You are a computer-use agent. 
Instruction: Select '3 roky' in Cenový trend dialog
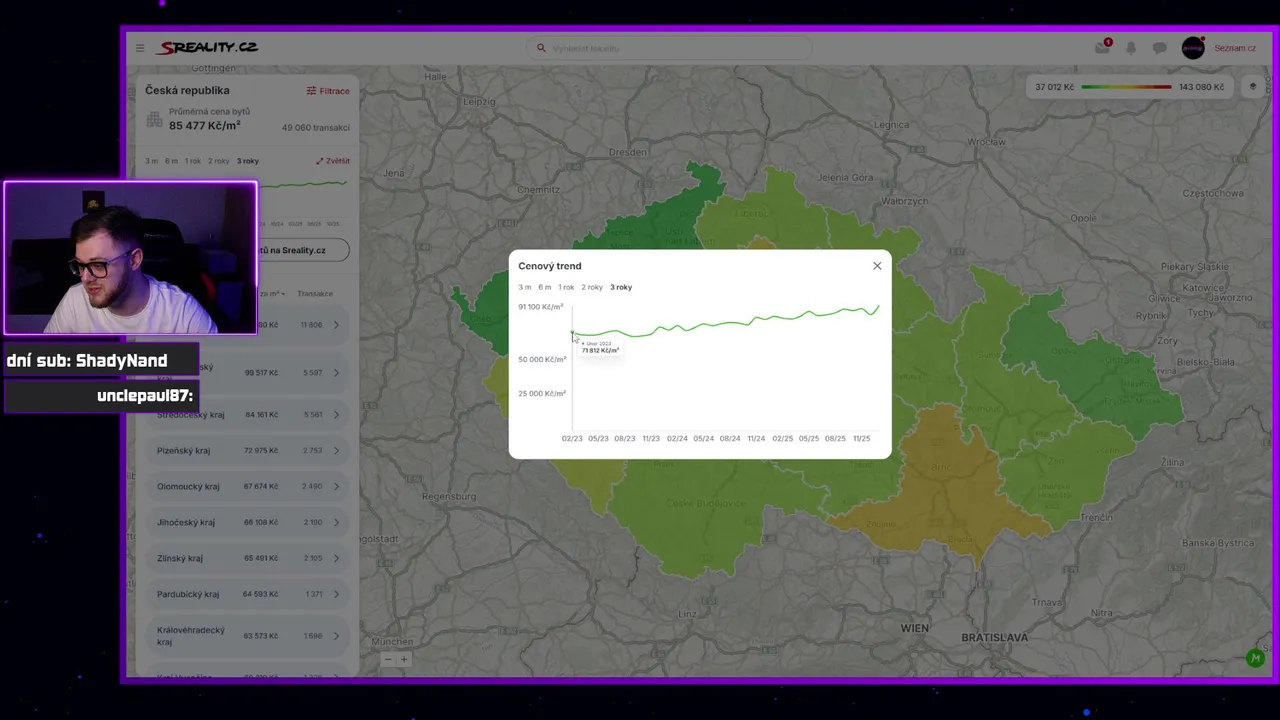click(x=621, y=287)
